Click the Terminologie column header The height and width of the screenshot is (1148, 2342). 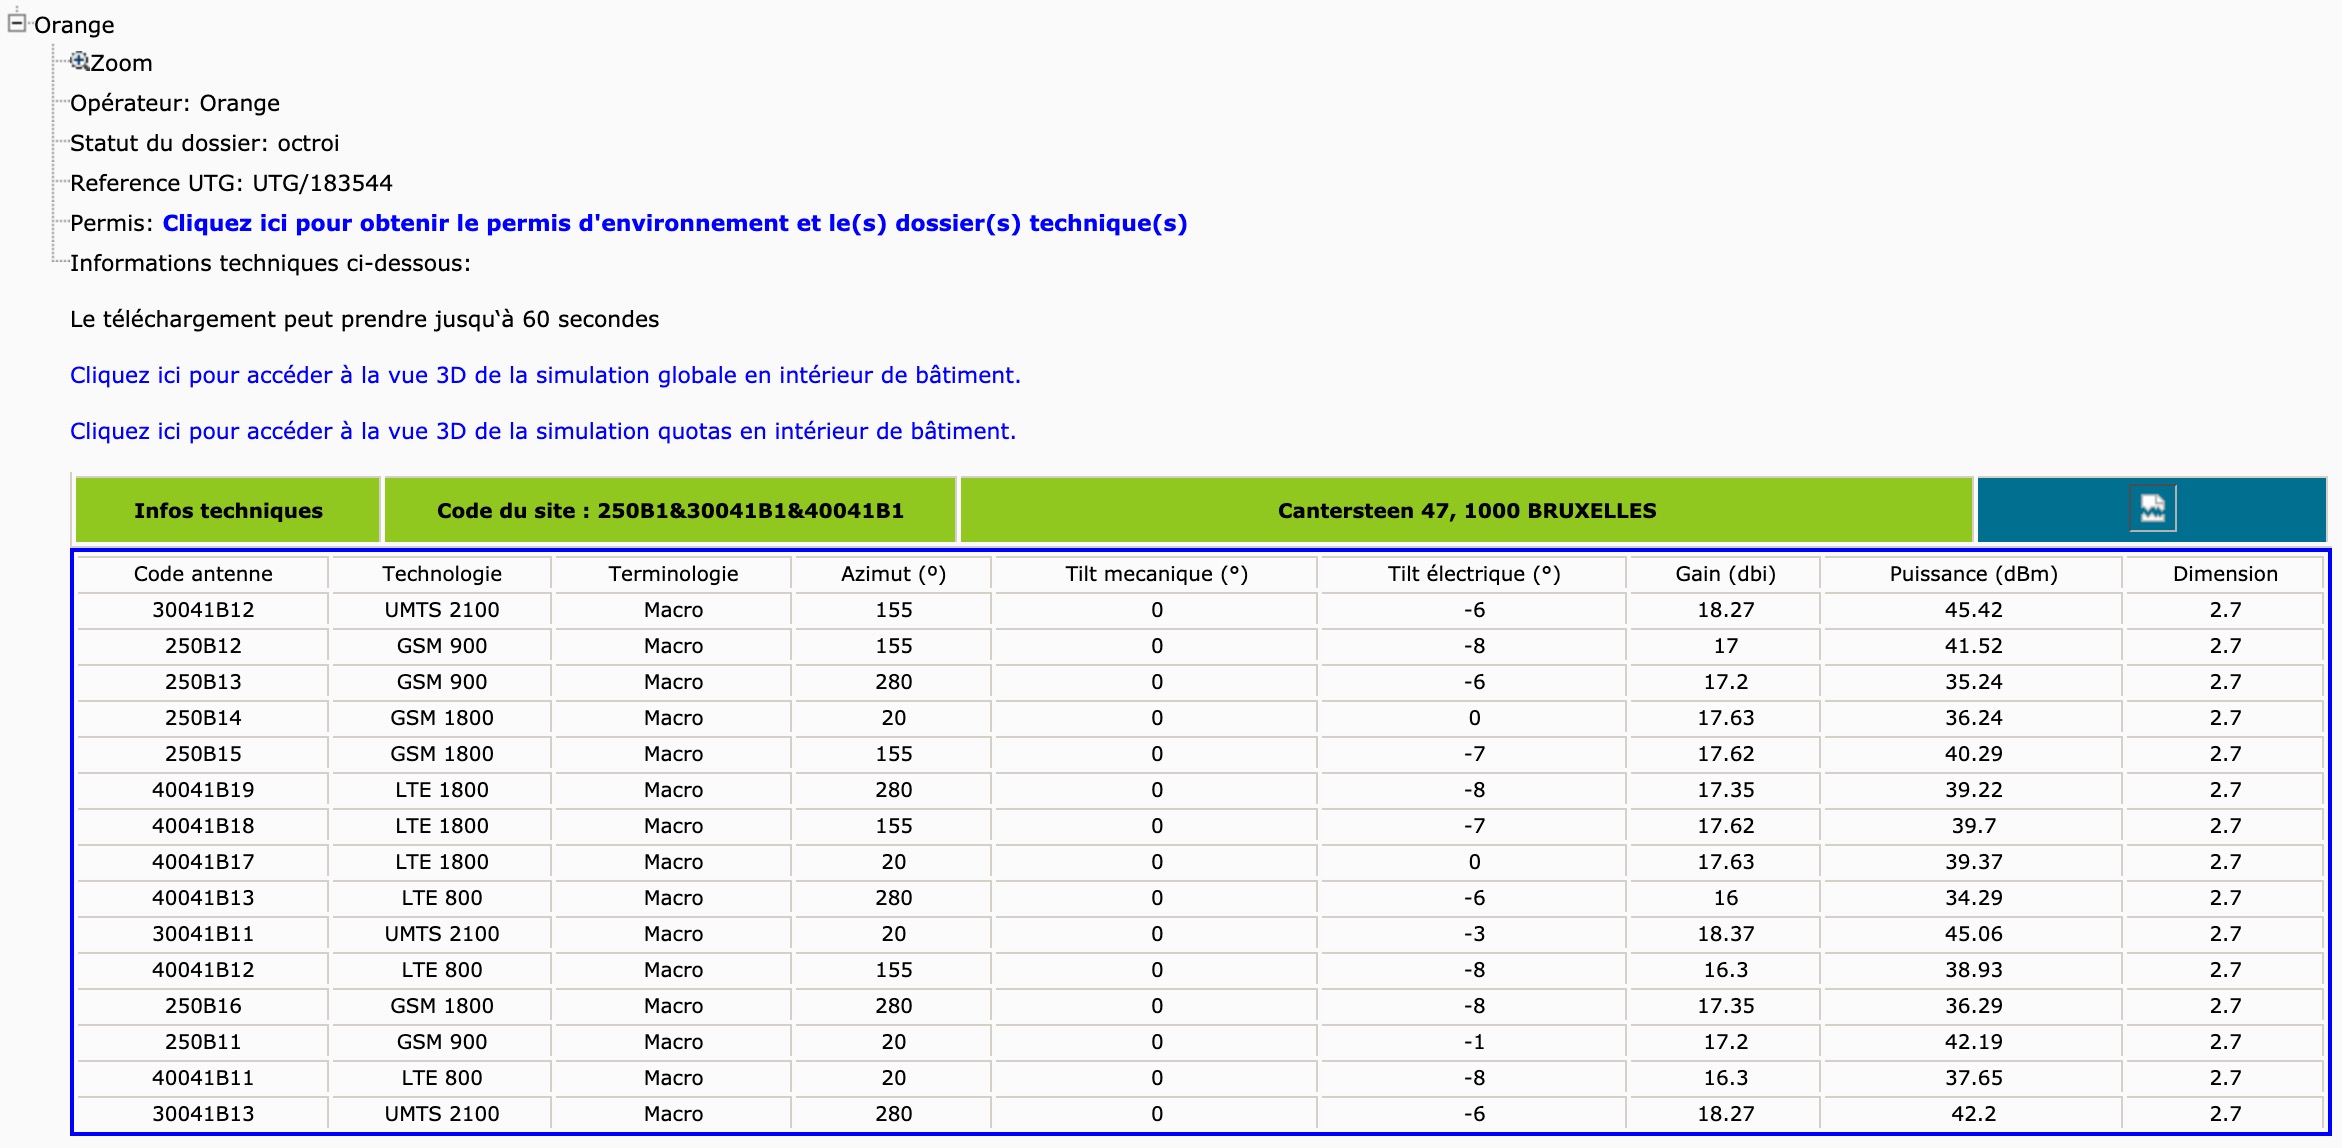tap(673, 574)
